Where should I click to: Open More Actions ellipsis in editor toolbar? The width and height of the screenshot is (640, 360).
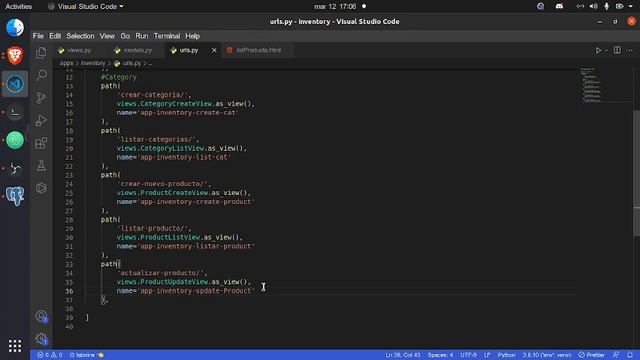pos(629,50)
